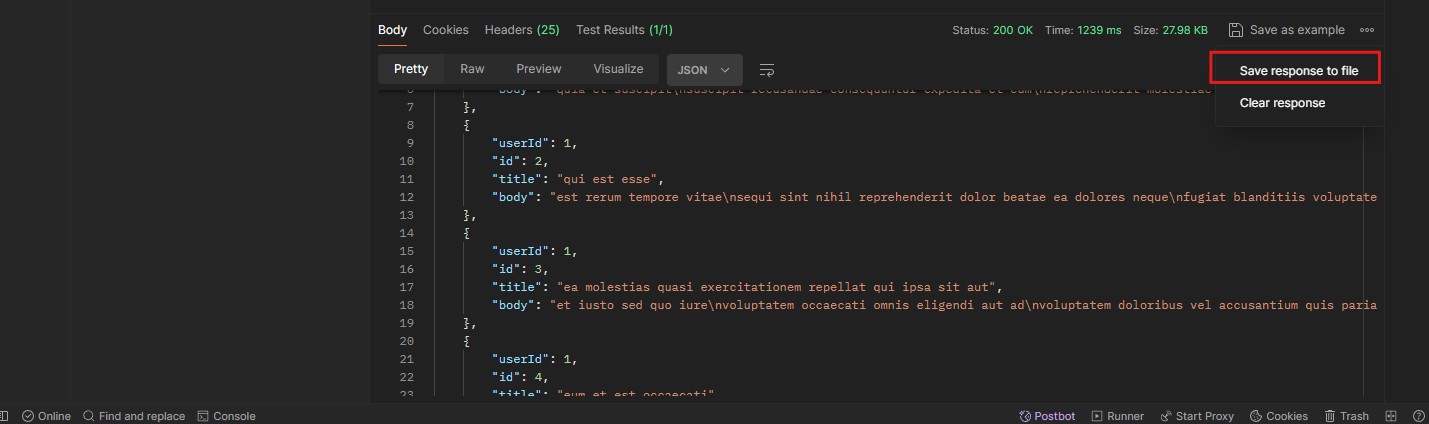This screenshot has height=424, width=1429.
Task: Select the Preview view mode
Action: pyautogui.click(x=539, y=69)
